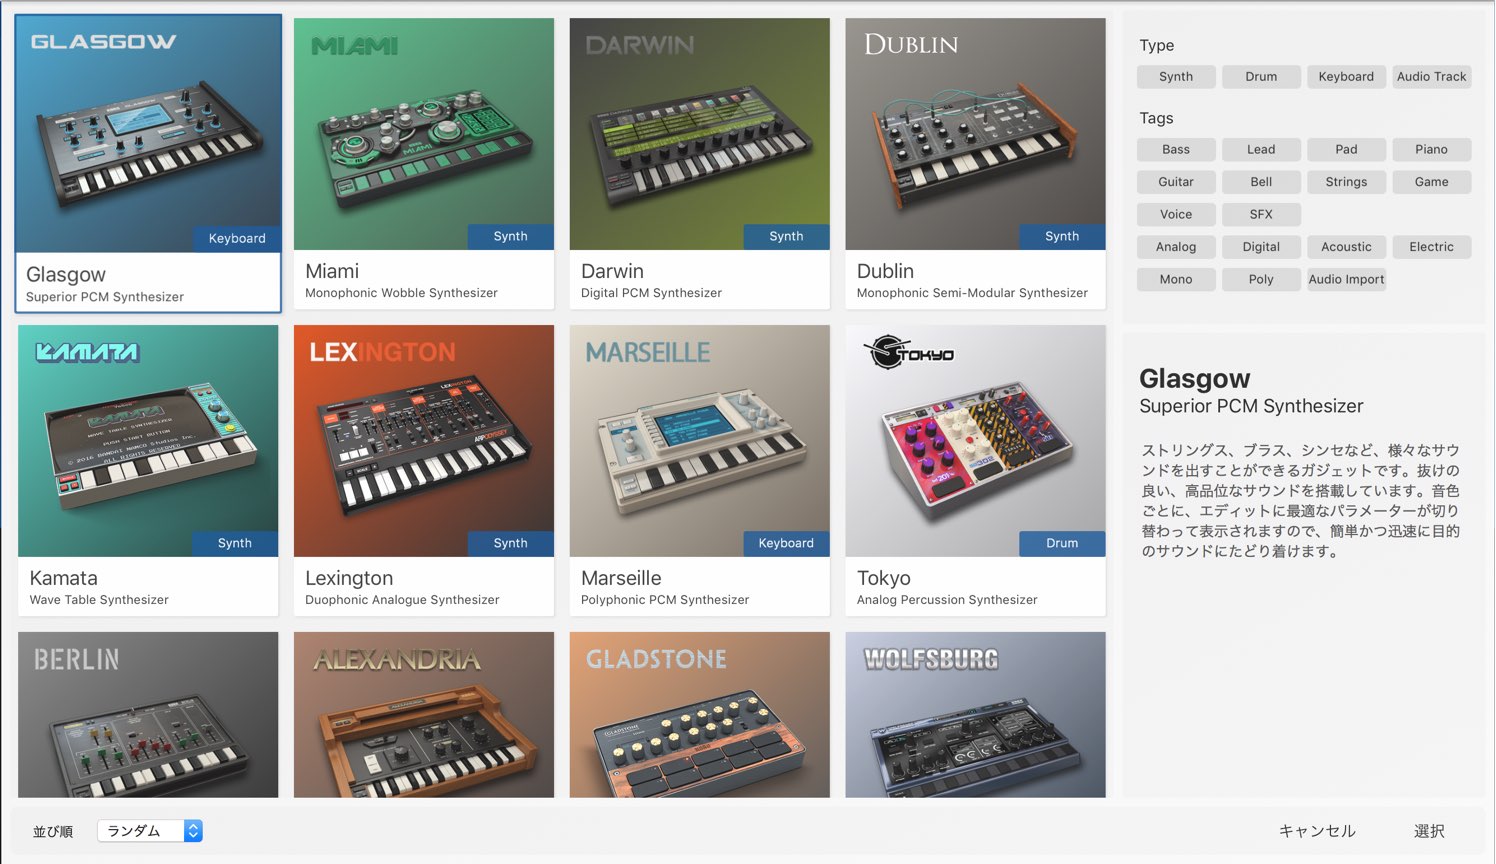The image size is (1496, 864).
Task: Click the 'Duophonic Analogue Synthesizer' caption
Action: pyautogui.click(x=402, y=600)
